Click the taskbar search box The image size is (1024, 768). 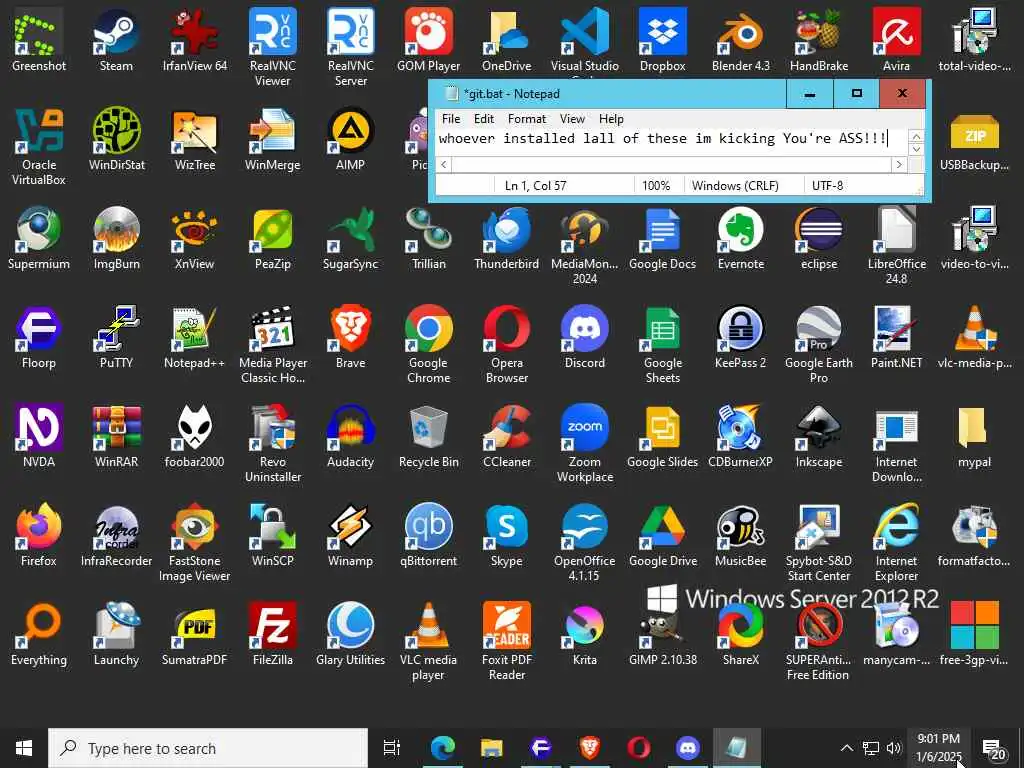click(x=208, y=748)
